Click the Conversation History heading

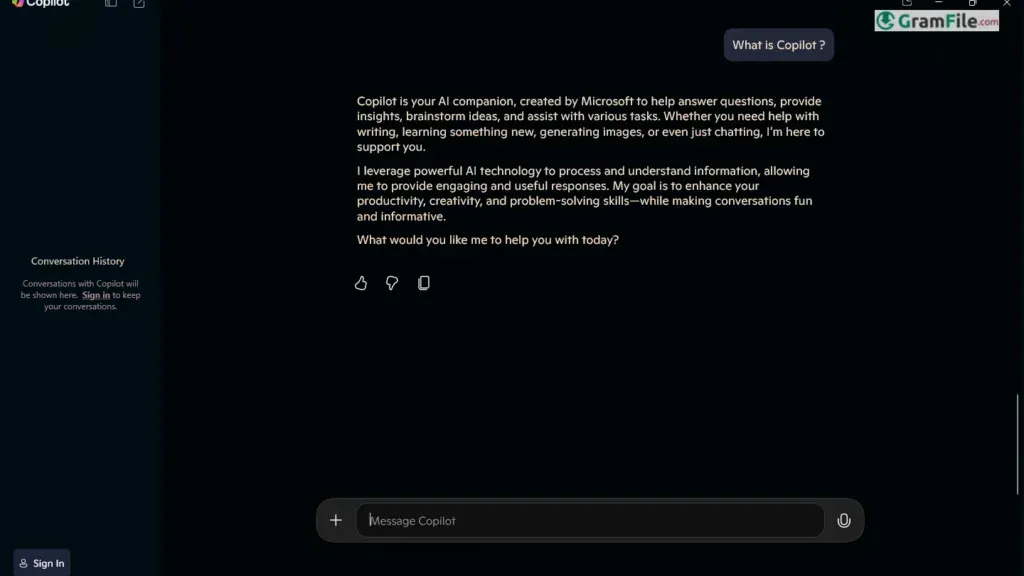(x=78, y=261)
